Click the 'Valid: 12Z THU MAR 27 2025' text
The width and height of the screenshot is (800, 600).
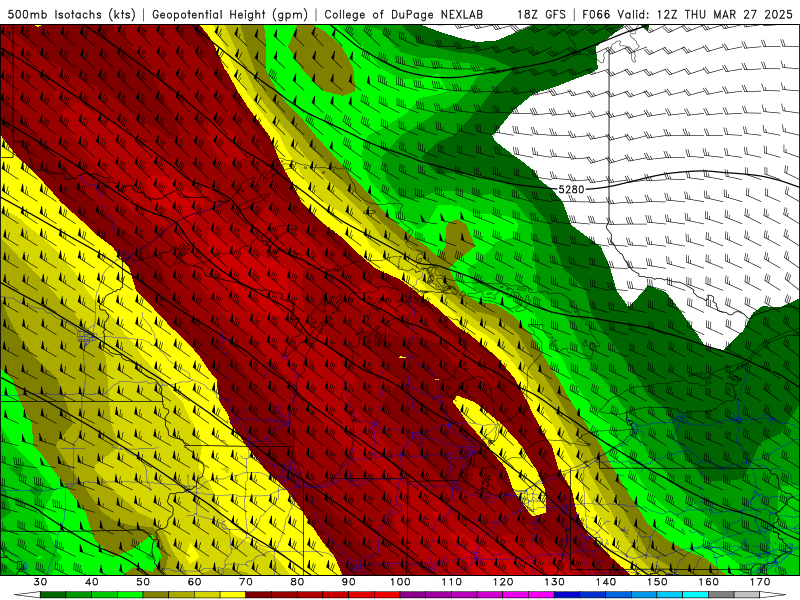pyautogui.click(x=705, y=14)
